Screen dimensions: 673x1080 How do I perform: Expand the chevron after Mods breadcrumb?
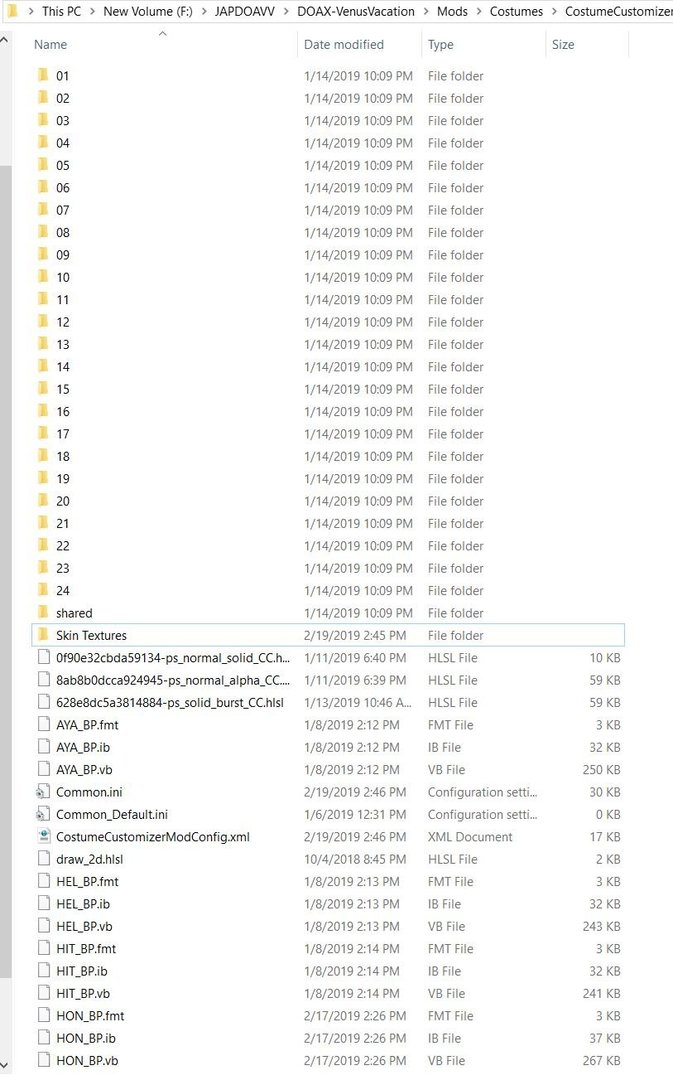click(479, 11)
